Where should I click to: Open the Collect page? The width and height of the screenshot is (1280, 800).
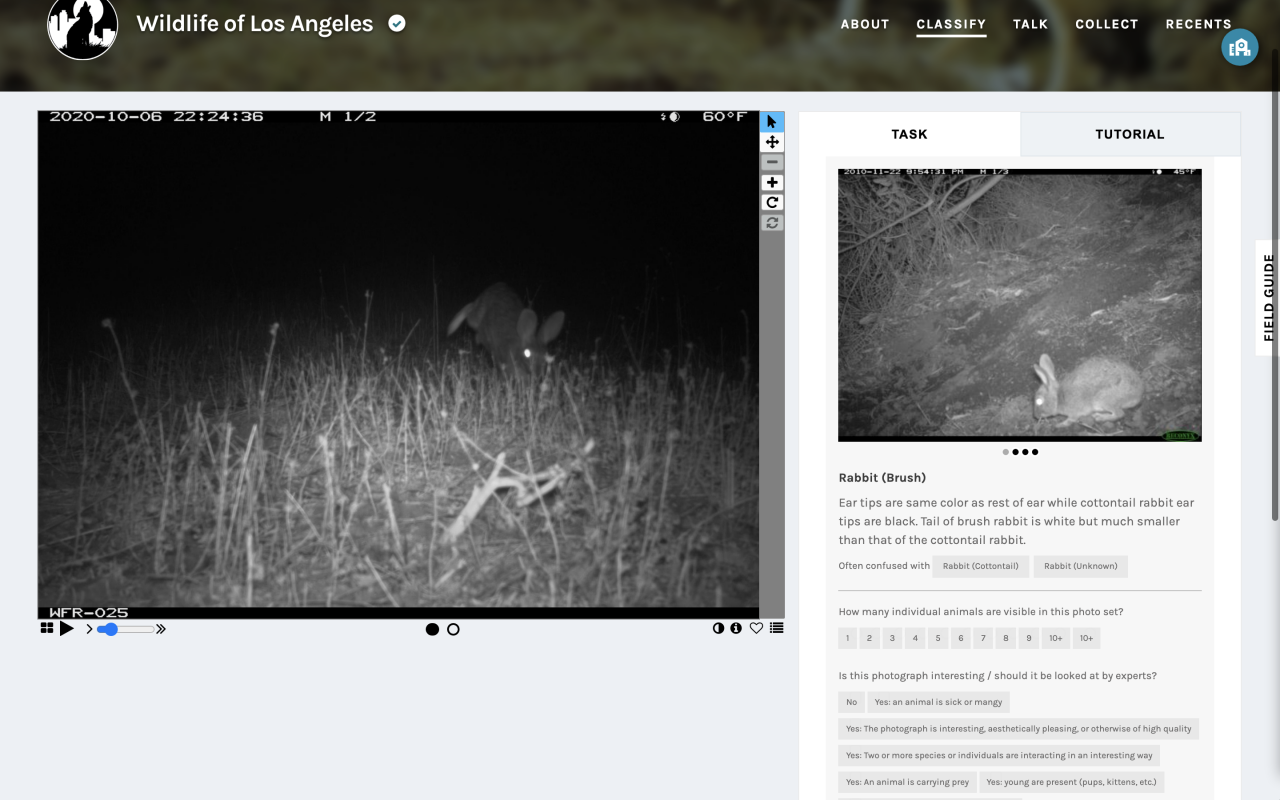coord(1107,24)
